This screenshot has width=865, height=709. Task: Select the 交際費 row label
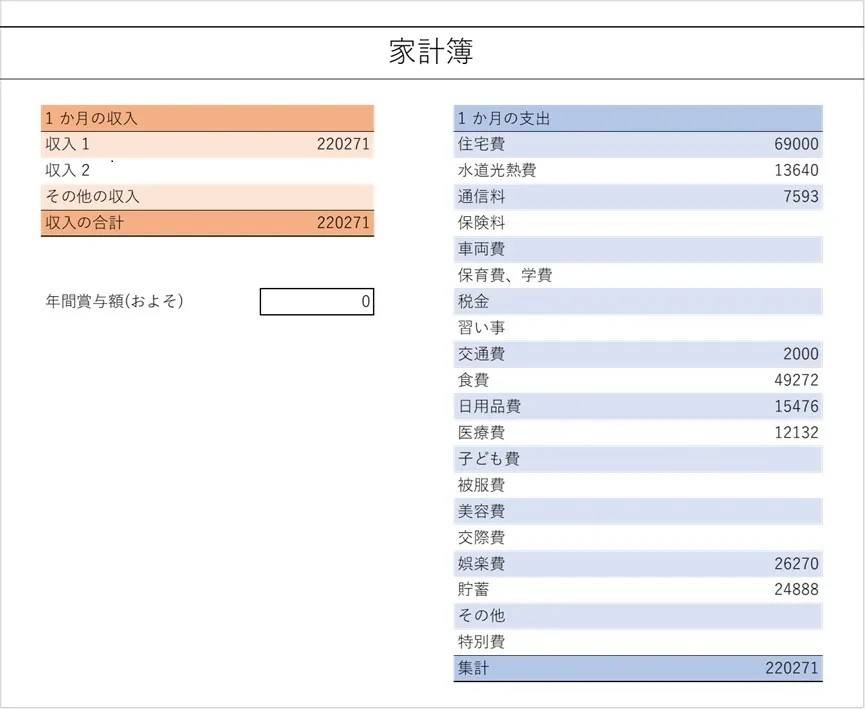click(x=481, y=537)
